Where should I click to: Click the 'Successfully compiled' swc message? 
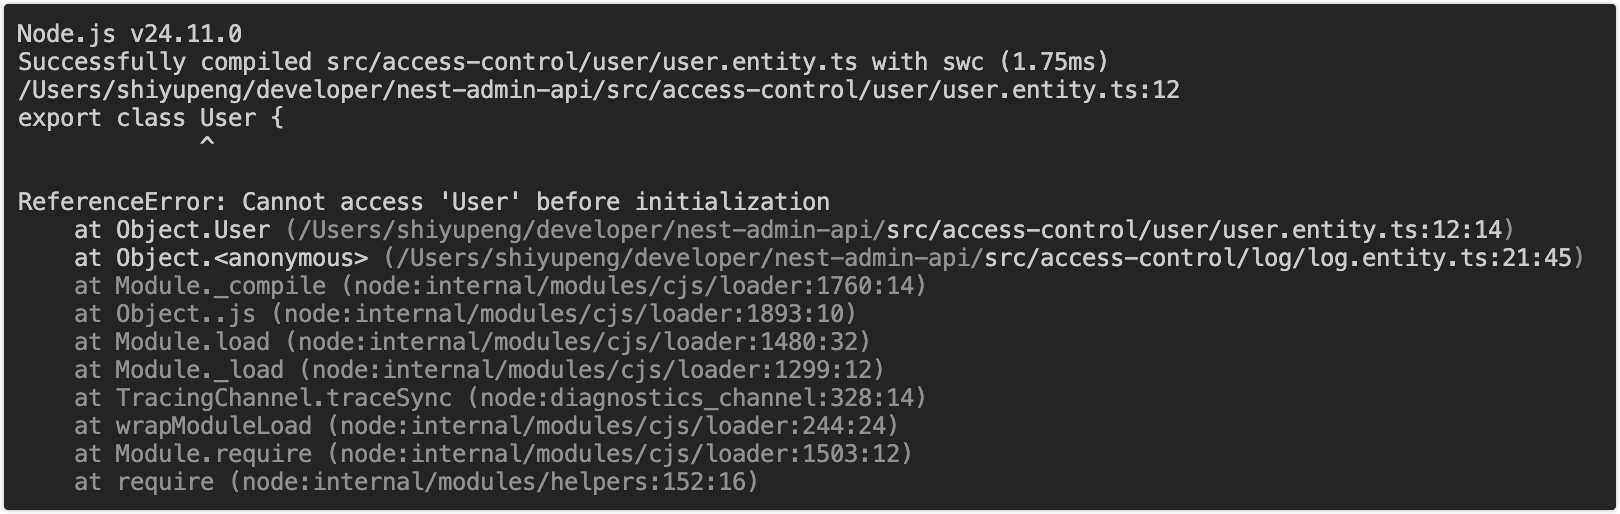(x=563, y=62)
